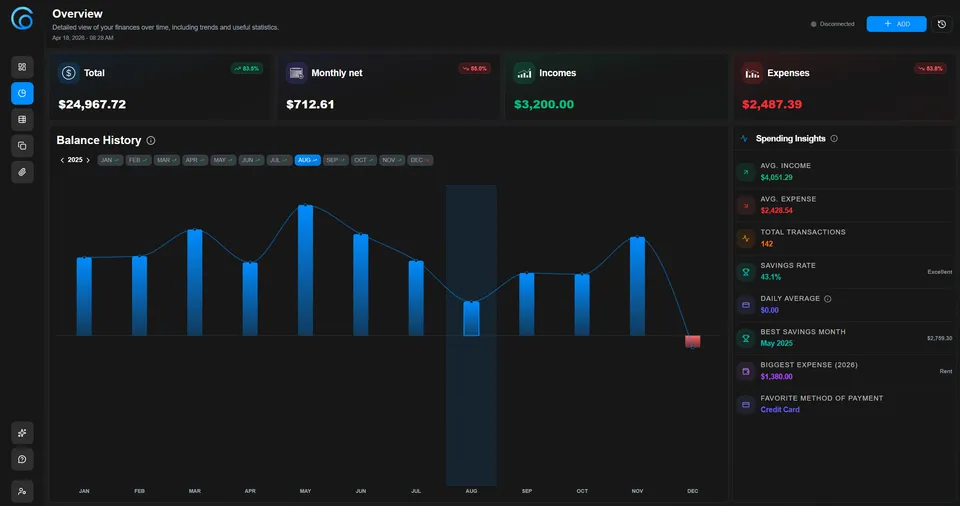The image size is (960, 506).
Task: Click the August bar in chart
Action: coord(471,318)
